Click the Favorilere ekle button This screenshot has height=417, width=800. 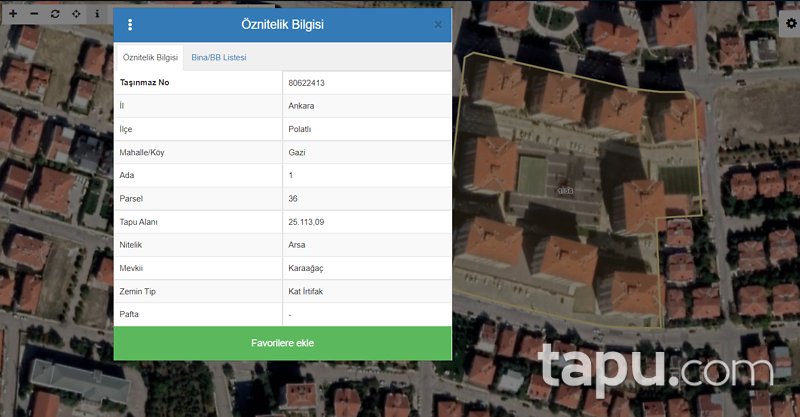point(282,343)
